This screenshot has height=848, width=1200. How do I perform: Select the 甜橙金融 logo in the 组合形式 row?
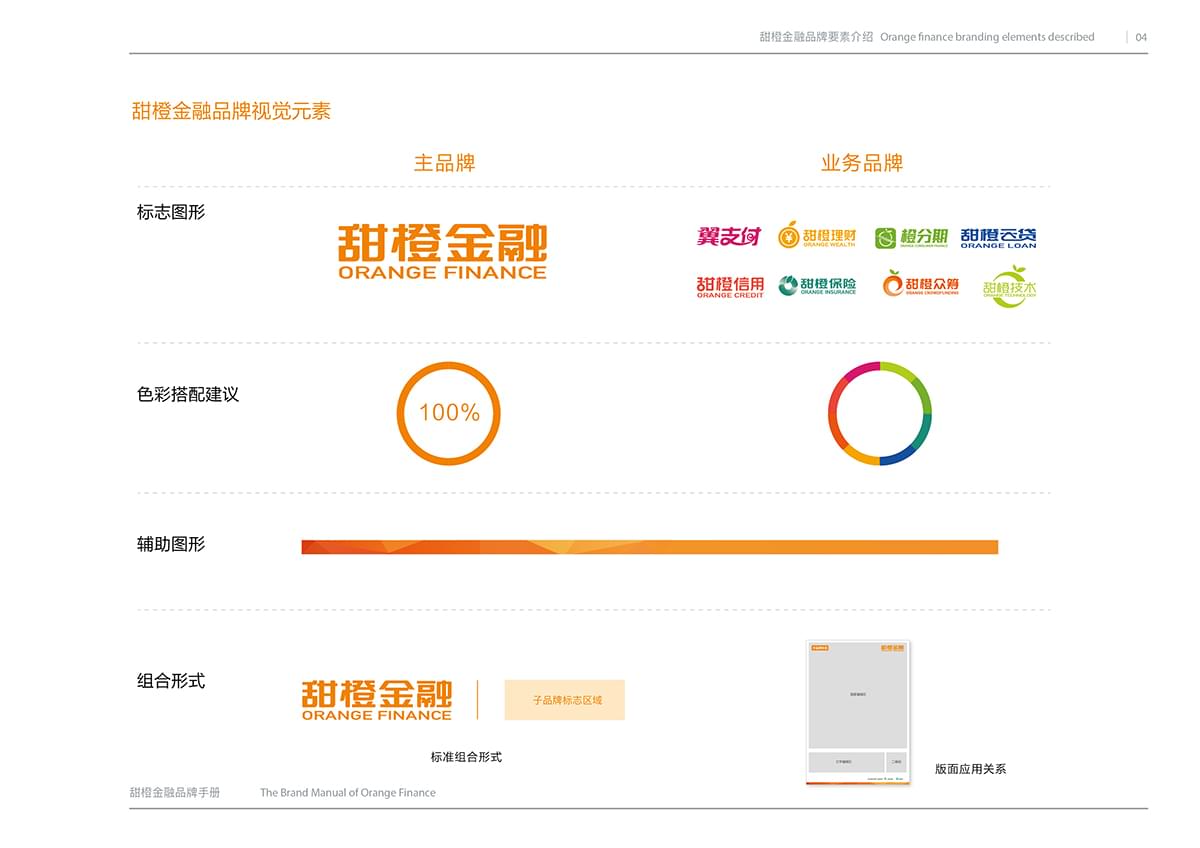click(377, 700)
